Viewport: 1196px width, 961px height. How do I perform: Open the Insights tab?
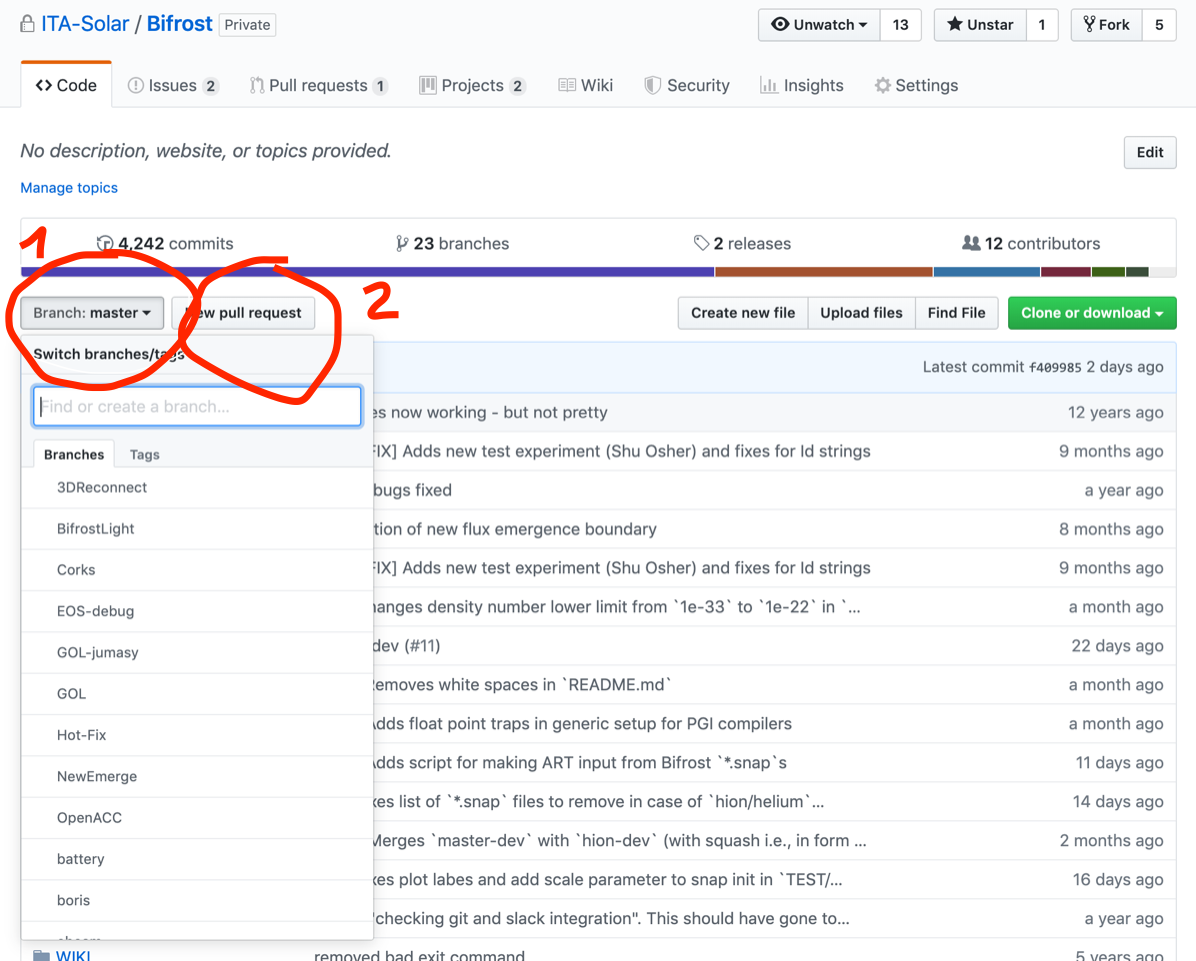click(x=802, y=85)
